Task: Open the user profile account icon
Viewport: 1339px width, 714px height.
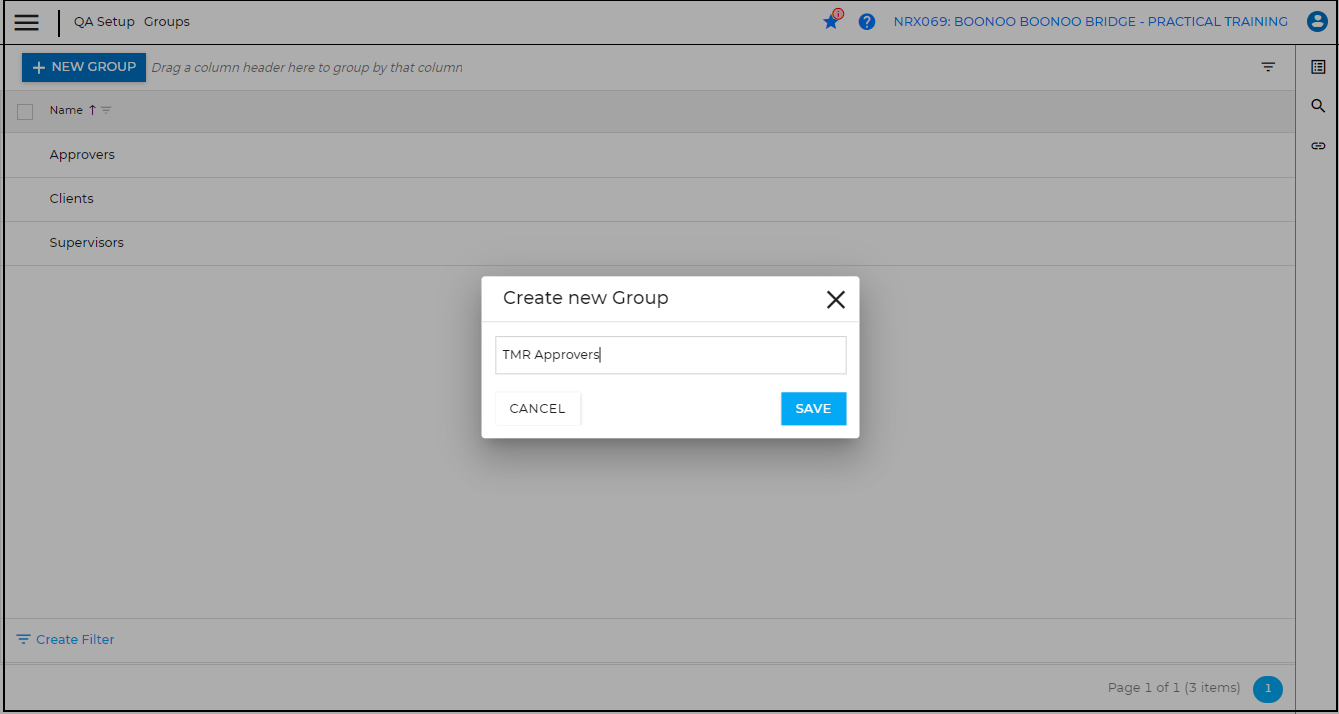Action: (1317, 22)
